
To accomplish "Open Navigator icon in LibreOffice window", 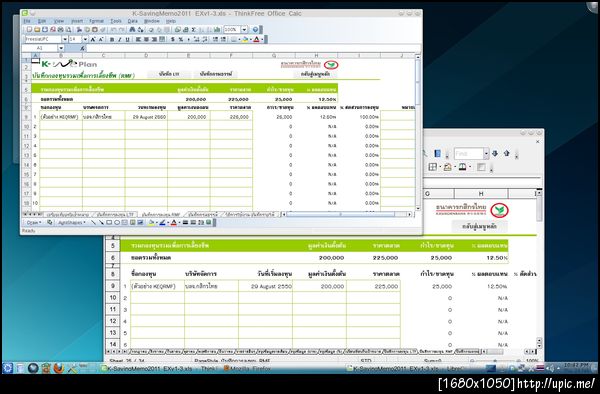I will pos(437,153).
